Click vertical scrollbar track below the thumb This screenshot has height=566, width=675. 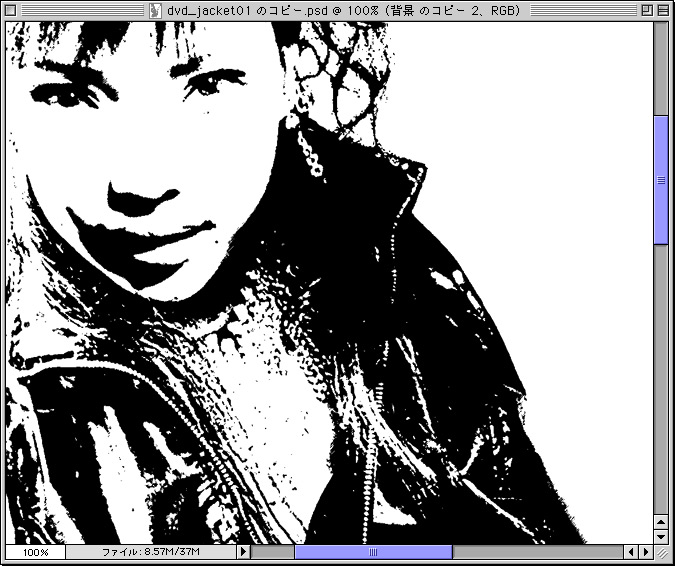coord(661,380)
